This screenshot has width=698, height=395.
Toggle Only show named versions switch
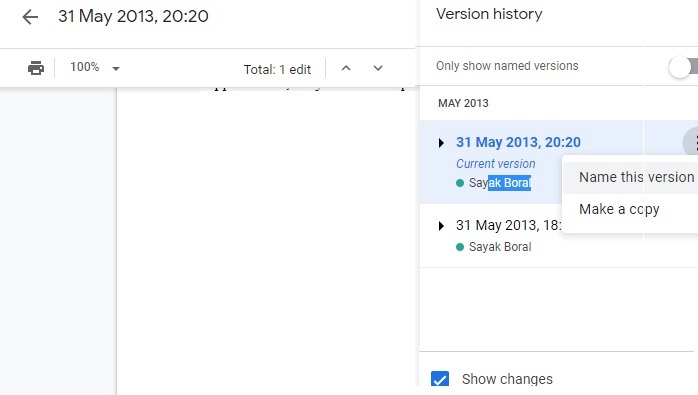click(683, 67)
